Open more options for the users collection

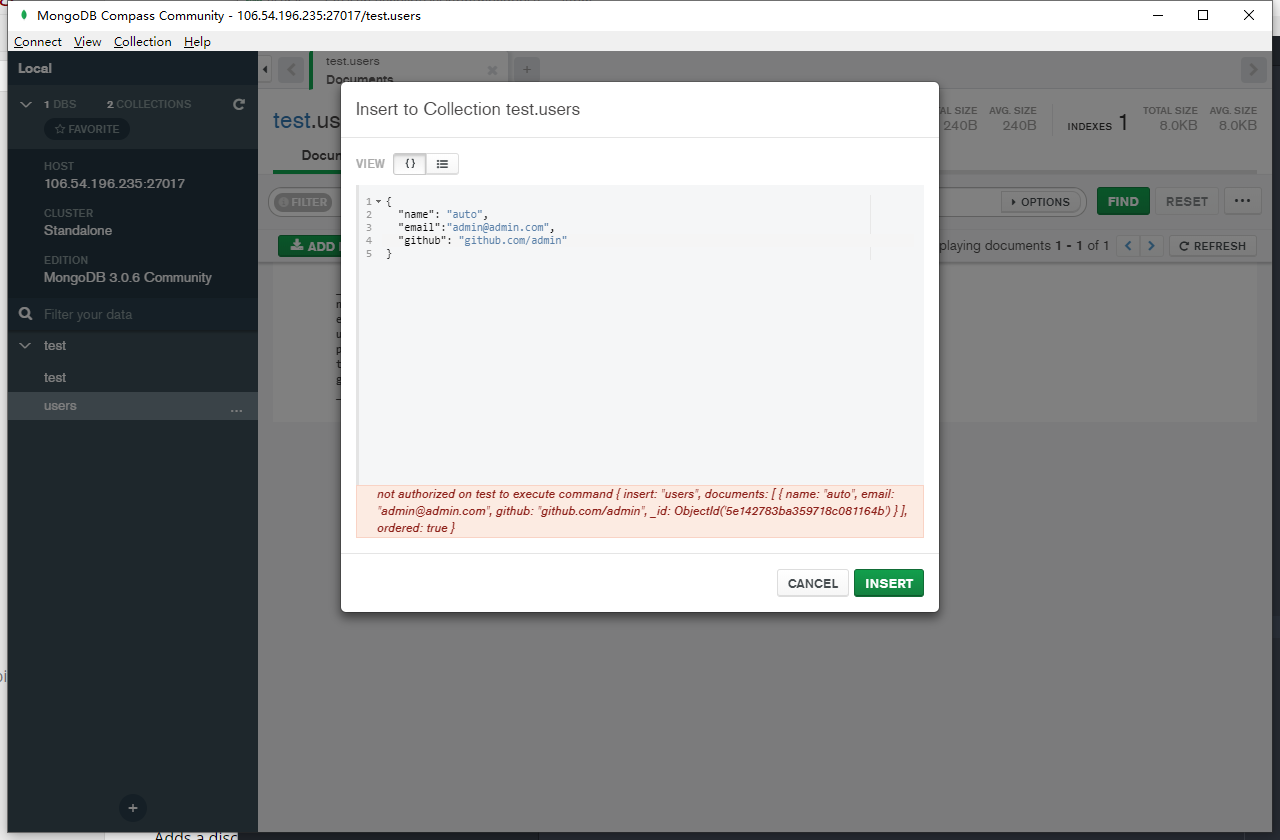tap(236, 410)
